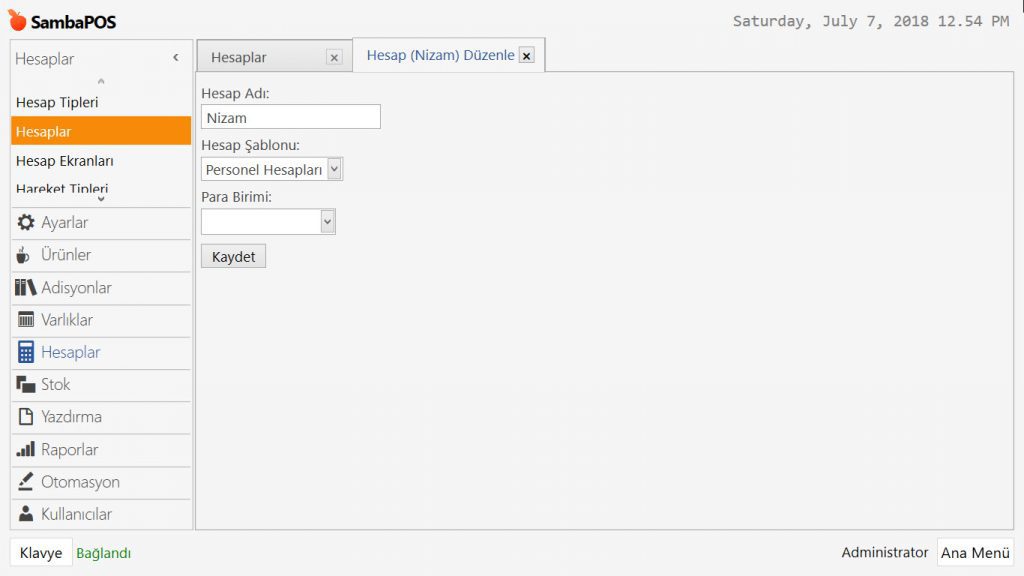Open Adisyonlar using the books icon

[26, 288]
